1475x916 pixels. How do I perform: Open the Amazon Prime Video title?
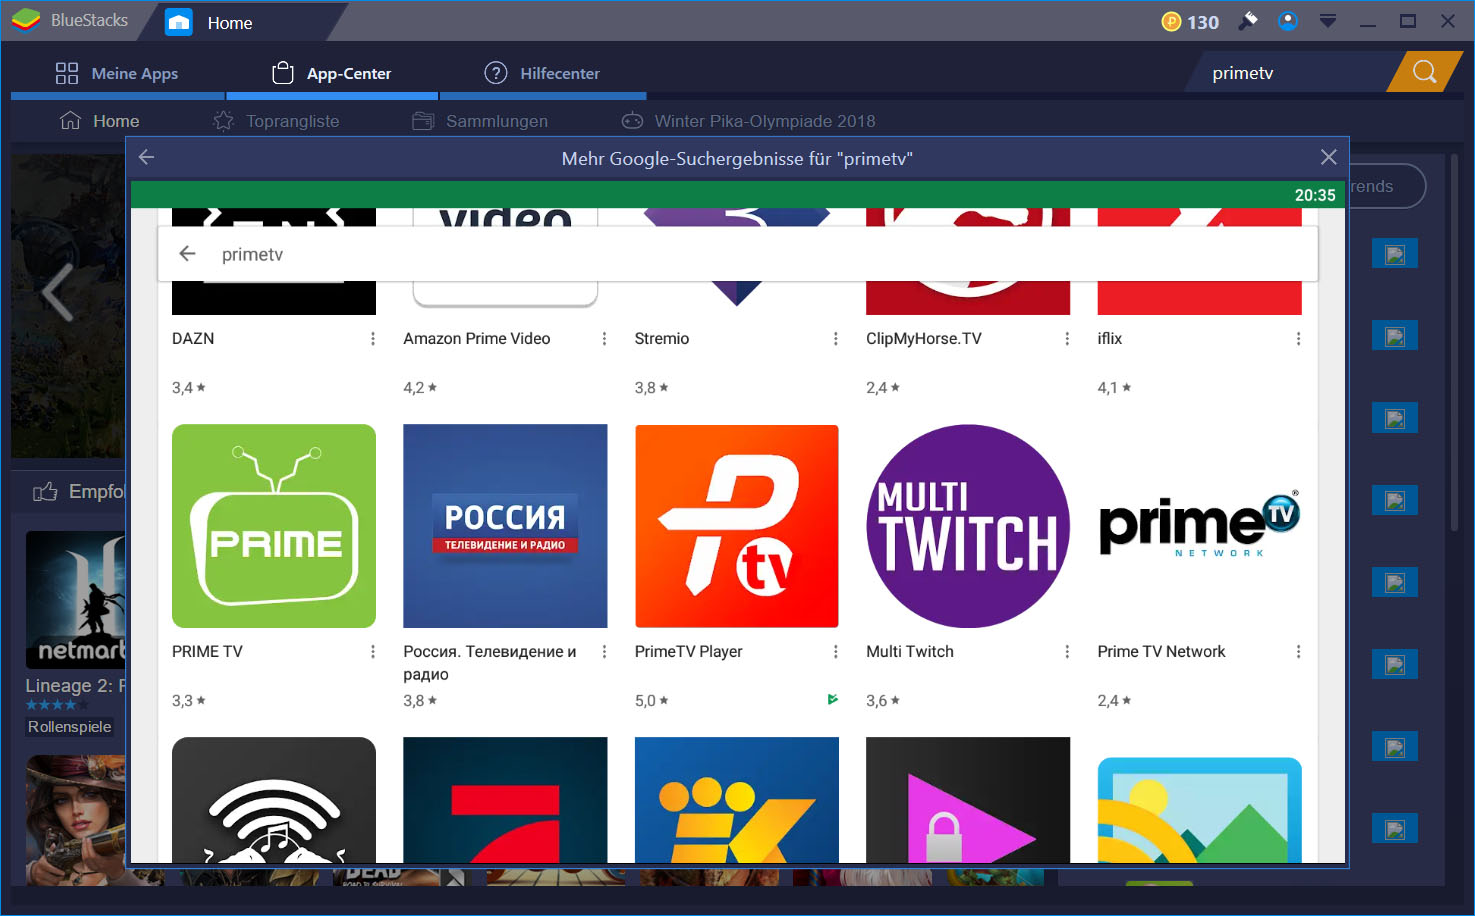[x=477, y=339]
